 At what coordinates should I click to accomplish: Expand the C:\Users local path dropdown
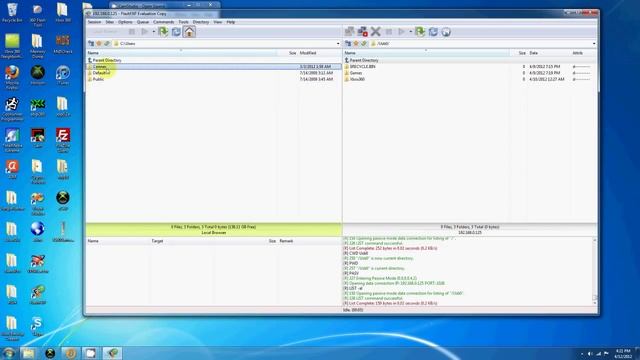pos(338,44)
